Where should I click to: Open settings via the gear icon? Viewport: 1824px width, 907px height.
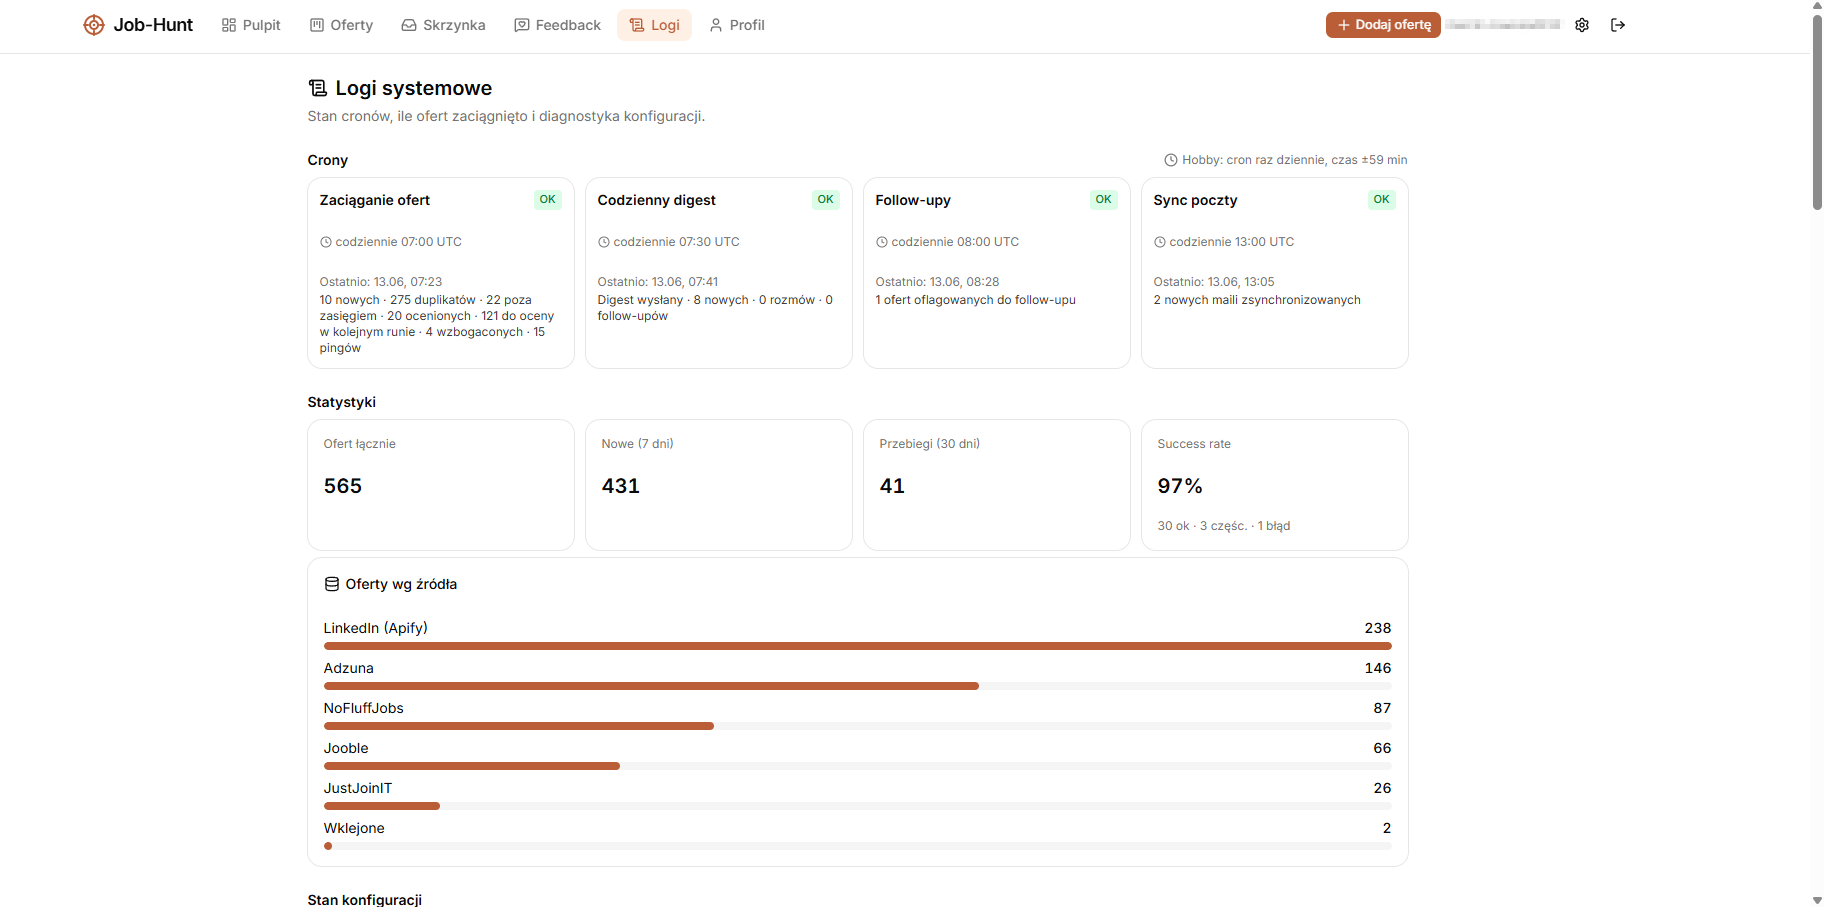(x=1582, y=25)
